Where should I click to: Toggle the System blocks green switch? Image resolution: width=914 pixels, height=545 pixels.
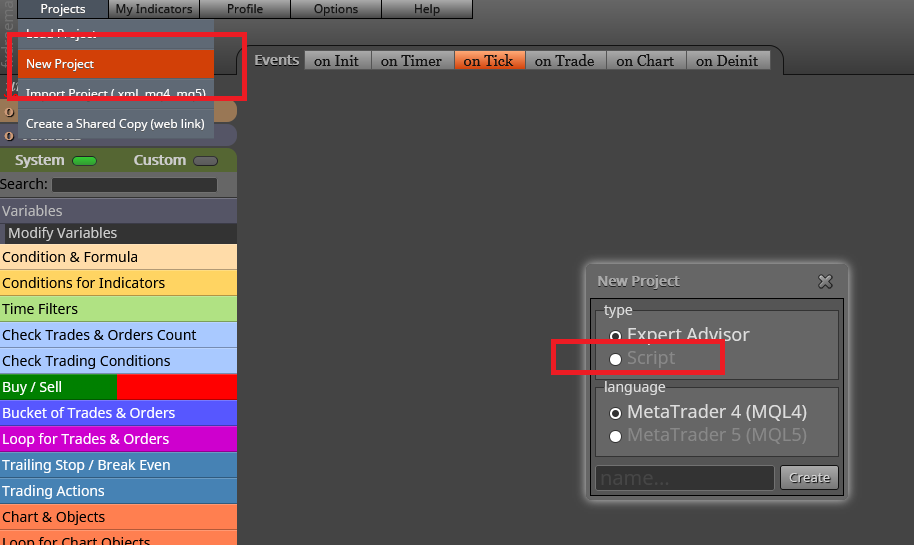[x=85, y=161]
